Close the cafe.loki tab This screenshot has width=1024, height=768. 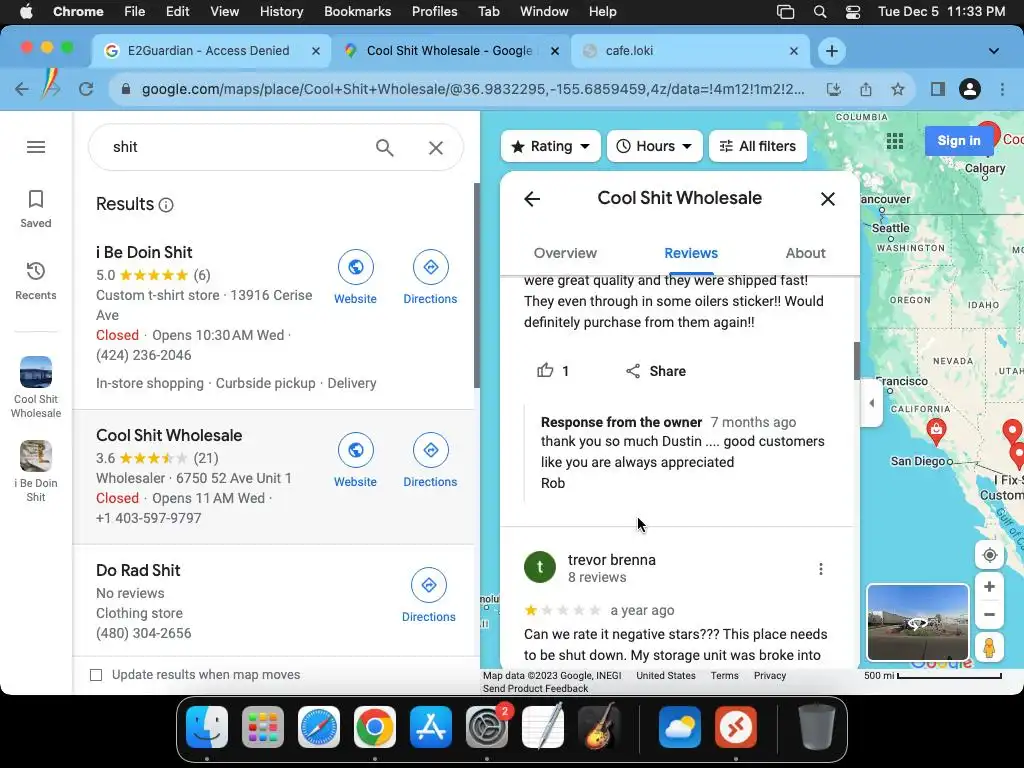coord(793,51)
